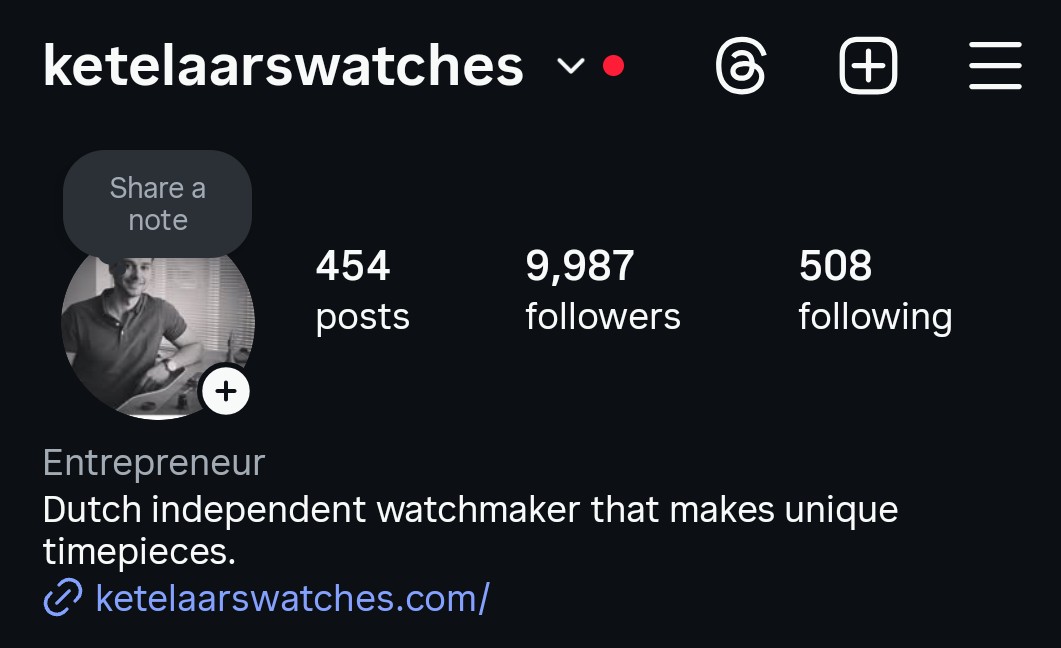Click the link chain icon
The height and width of the screenshot is (648, 1061).
pyautogui.click(x=63, y=597)
